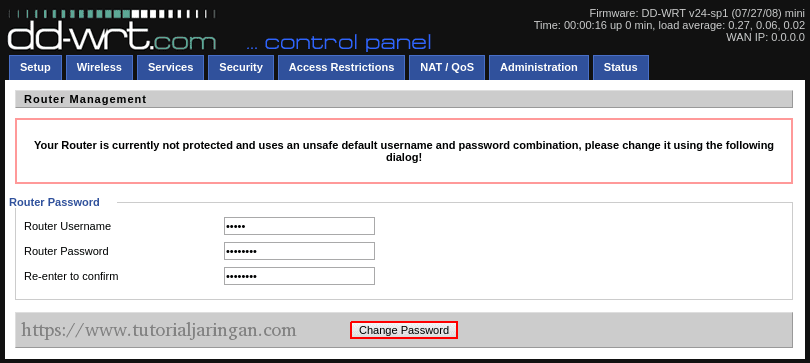Viewport: 810px width, 363px height.
Task: Click the WAN IP status text
Action: (765, 37)
